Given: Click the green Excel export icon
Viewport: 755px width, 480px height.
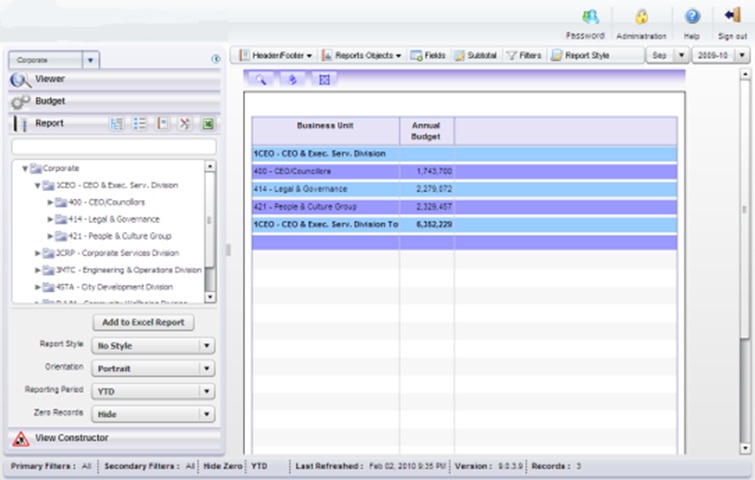Looking at the screenshot, I should coord(208,124).
